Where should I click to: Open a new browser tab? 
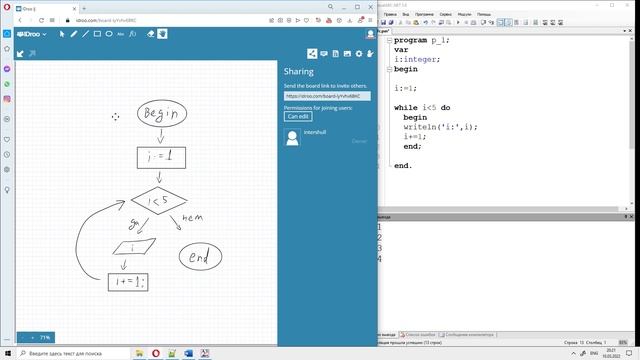click(84, 8)
